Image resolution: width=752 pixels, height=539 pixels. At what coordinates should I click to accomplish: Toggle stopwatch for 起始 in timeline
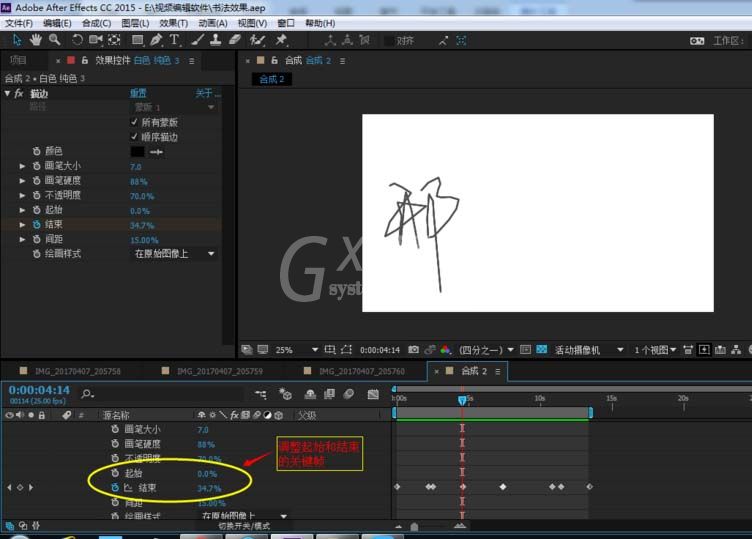coord(115,473)
